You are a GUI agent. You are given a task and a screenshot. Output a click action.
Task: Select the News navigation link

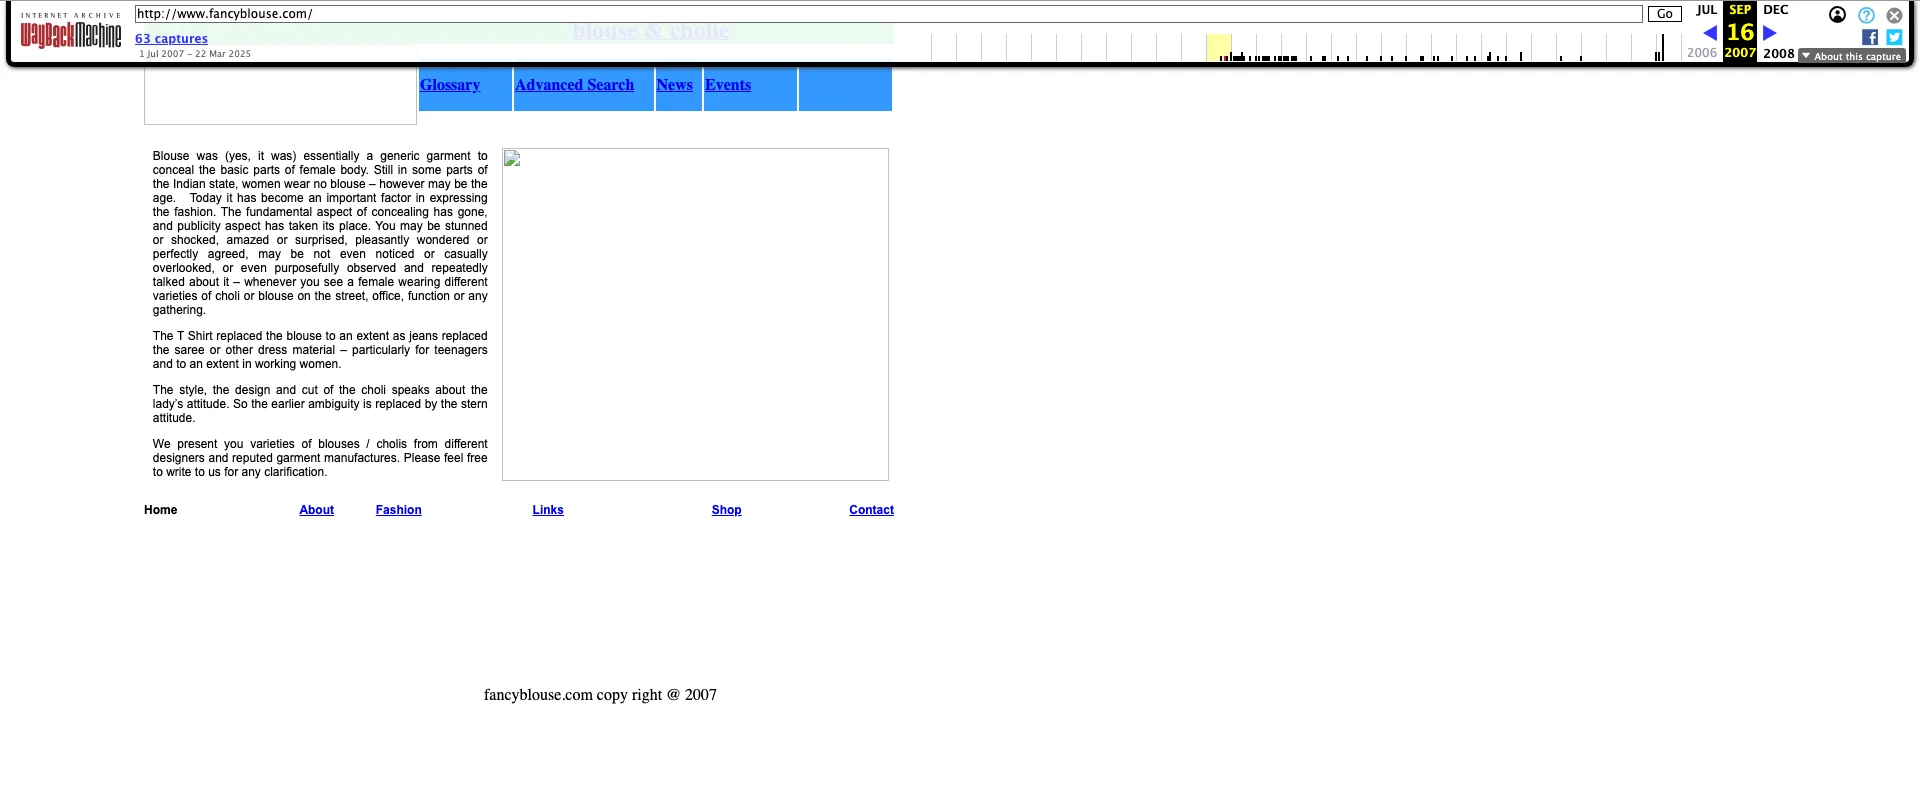coord(674,85)
